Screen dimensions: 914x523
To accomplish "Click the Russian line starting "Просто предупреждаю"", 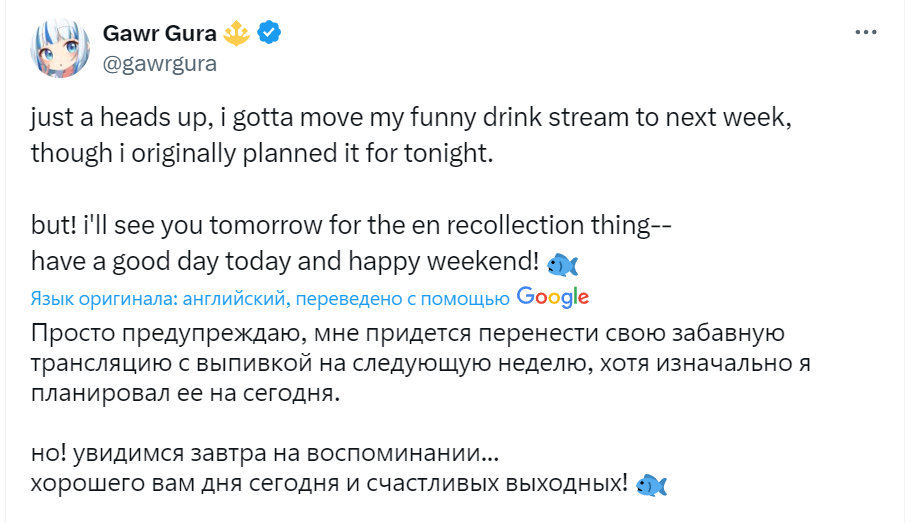I will click(x=408, y=332).
